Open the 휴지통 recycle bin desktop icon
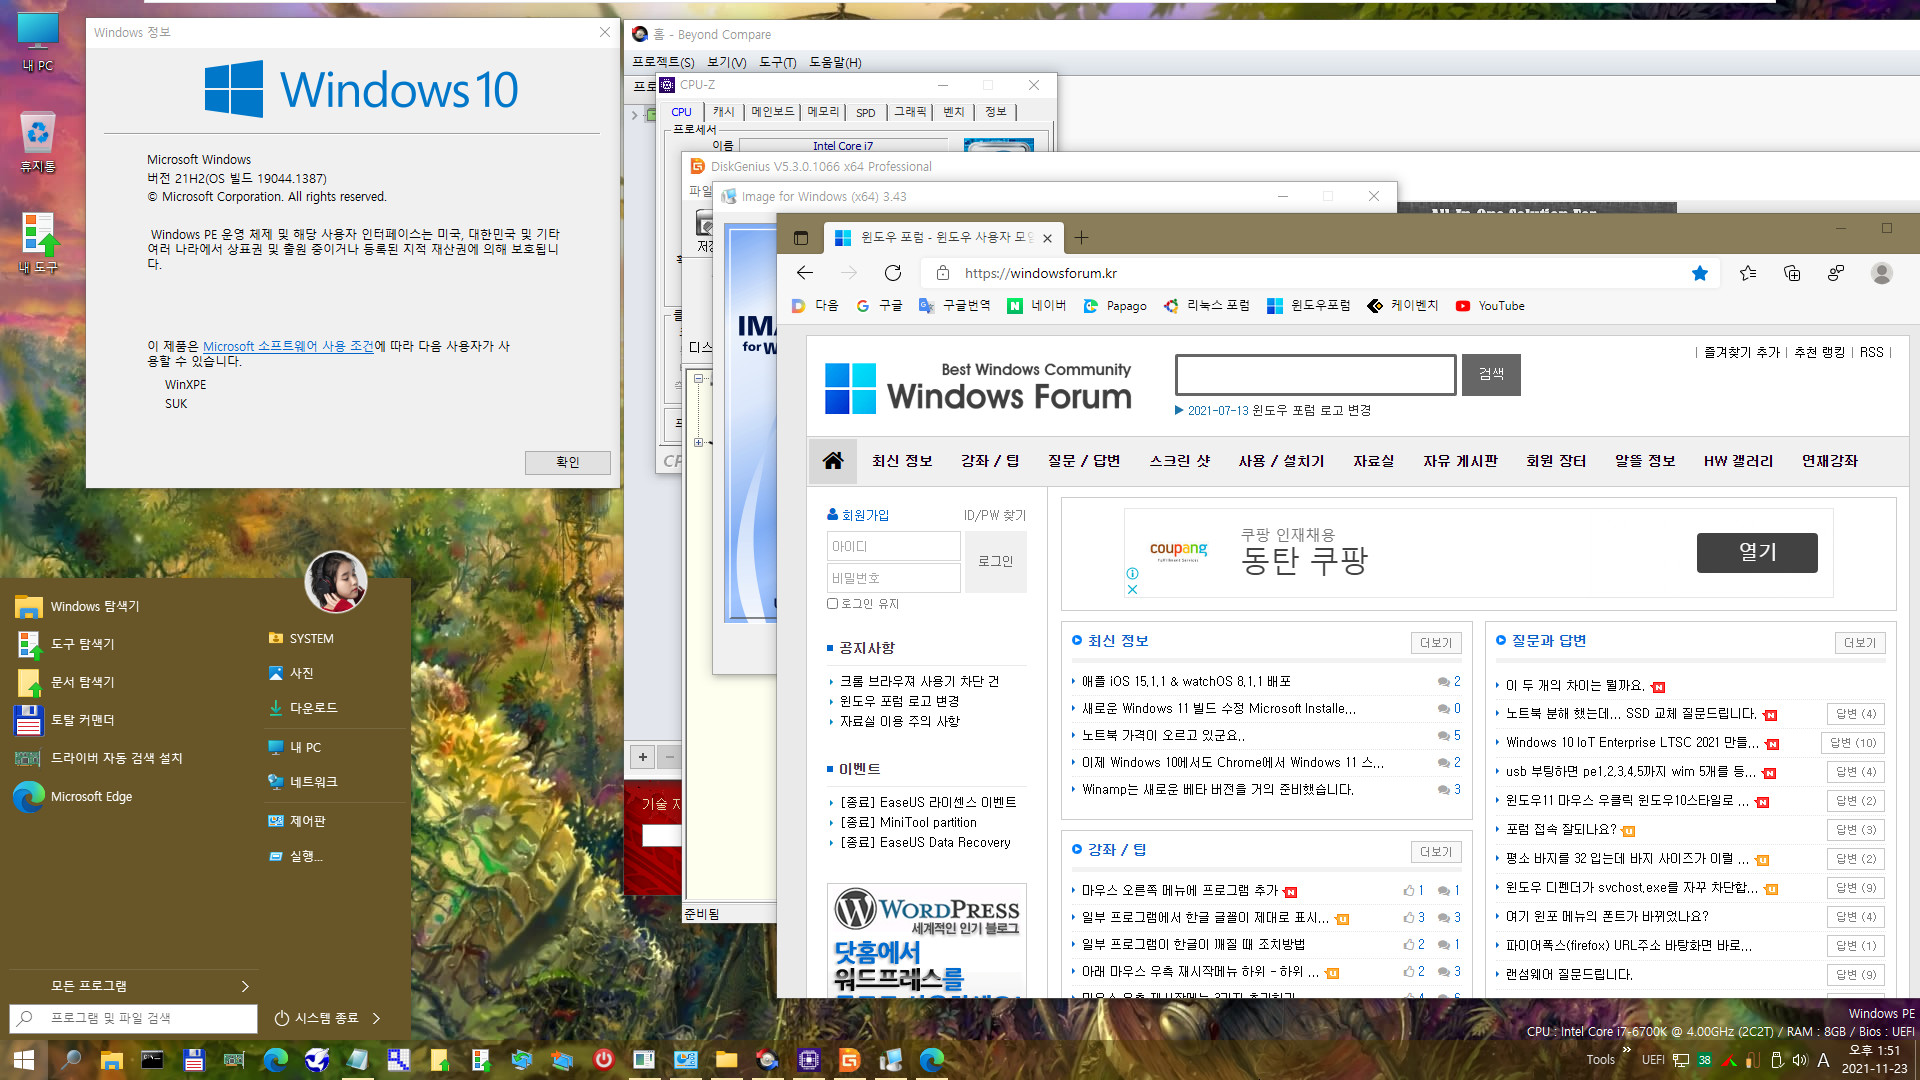 [38, 141]
